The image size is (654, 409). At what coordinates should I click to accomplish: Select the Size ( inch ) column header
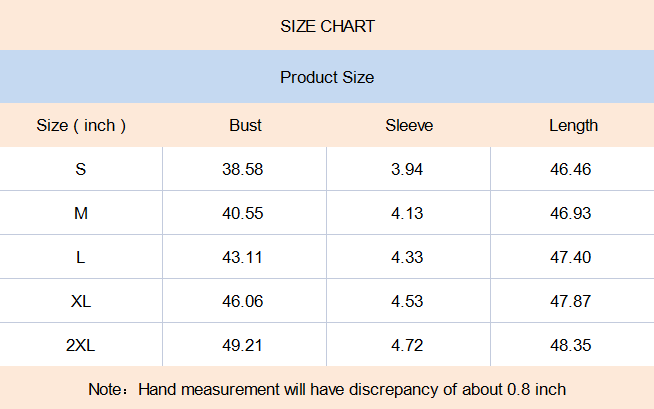click(81, 125)
